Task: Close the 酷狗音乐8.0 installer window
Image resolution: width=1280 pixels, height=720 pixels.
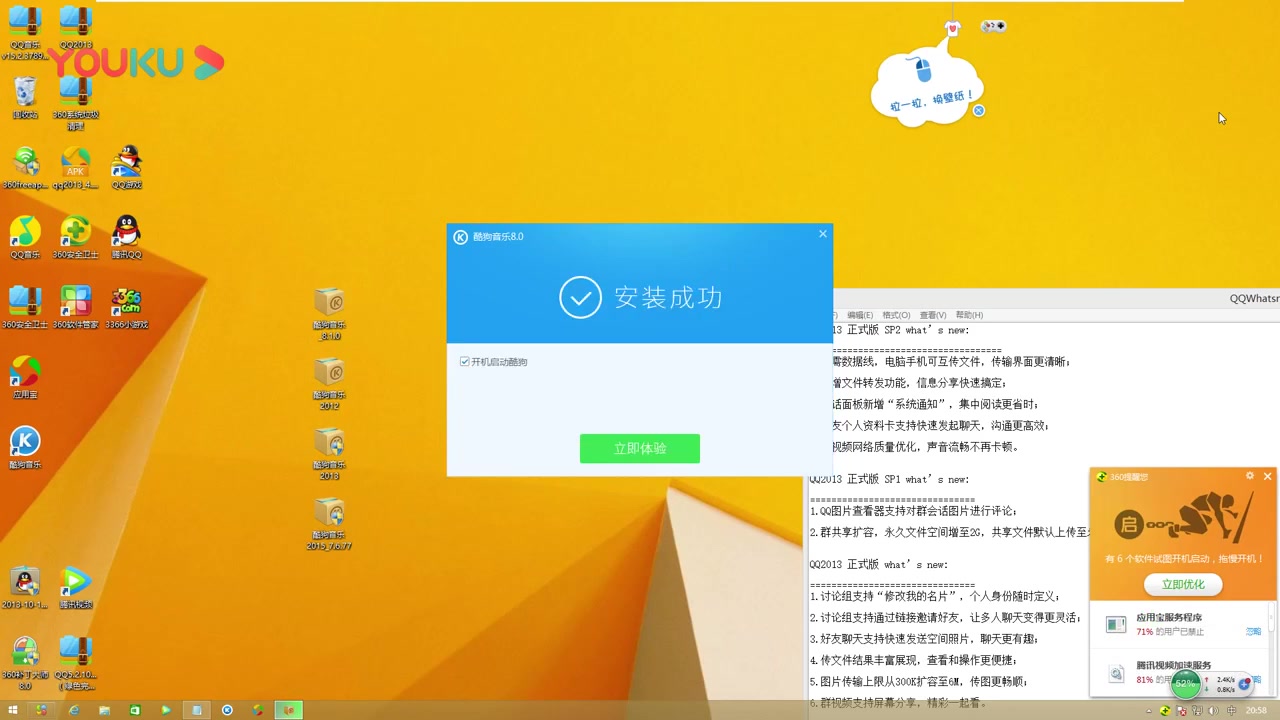Action: coord(823,234)
